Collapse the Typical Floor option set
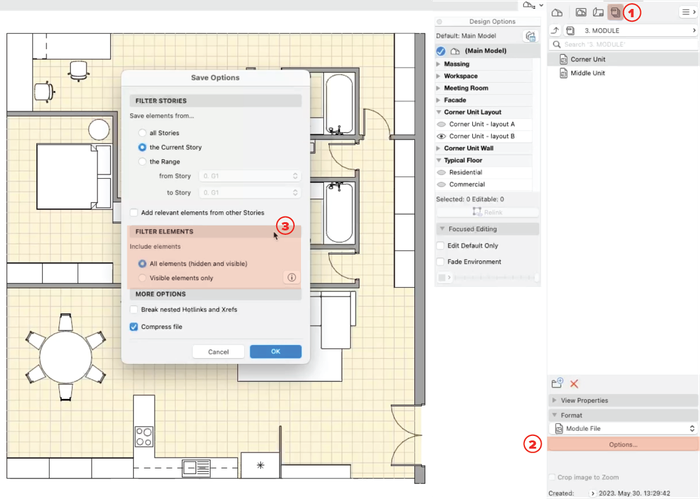 (439, 160)
